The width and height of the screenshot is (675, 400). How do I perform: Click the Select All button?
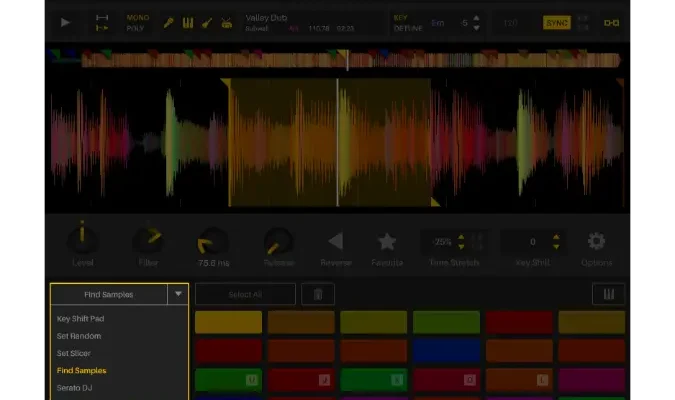[x=245, y=294]
